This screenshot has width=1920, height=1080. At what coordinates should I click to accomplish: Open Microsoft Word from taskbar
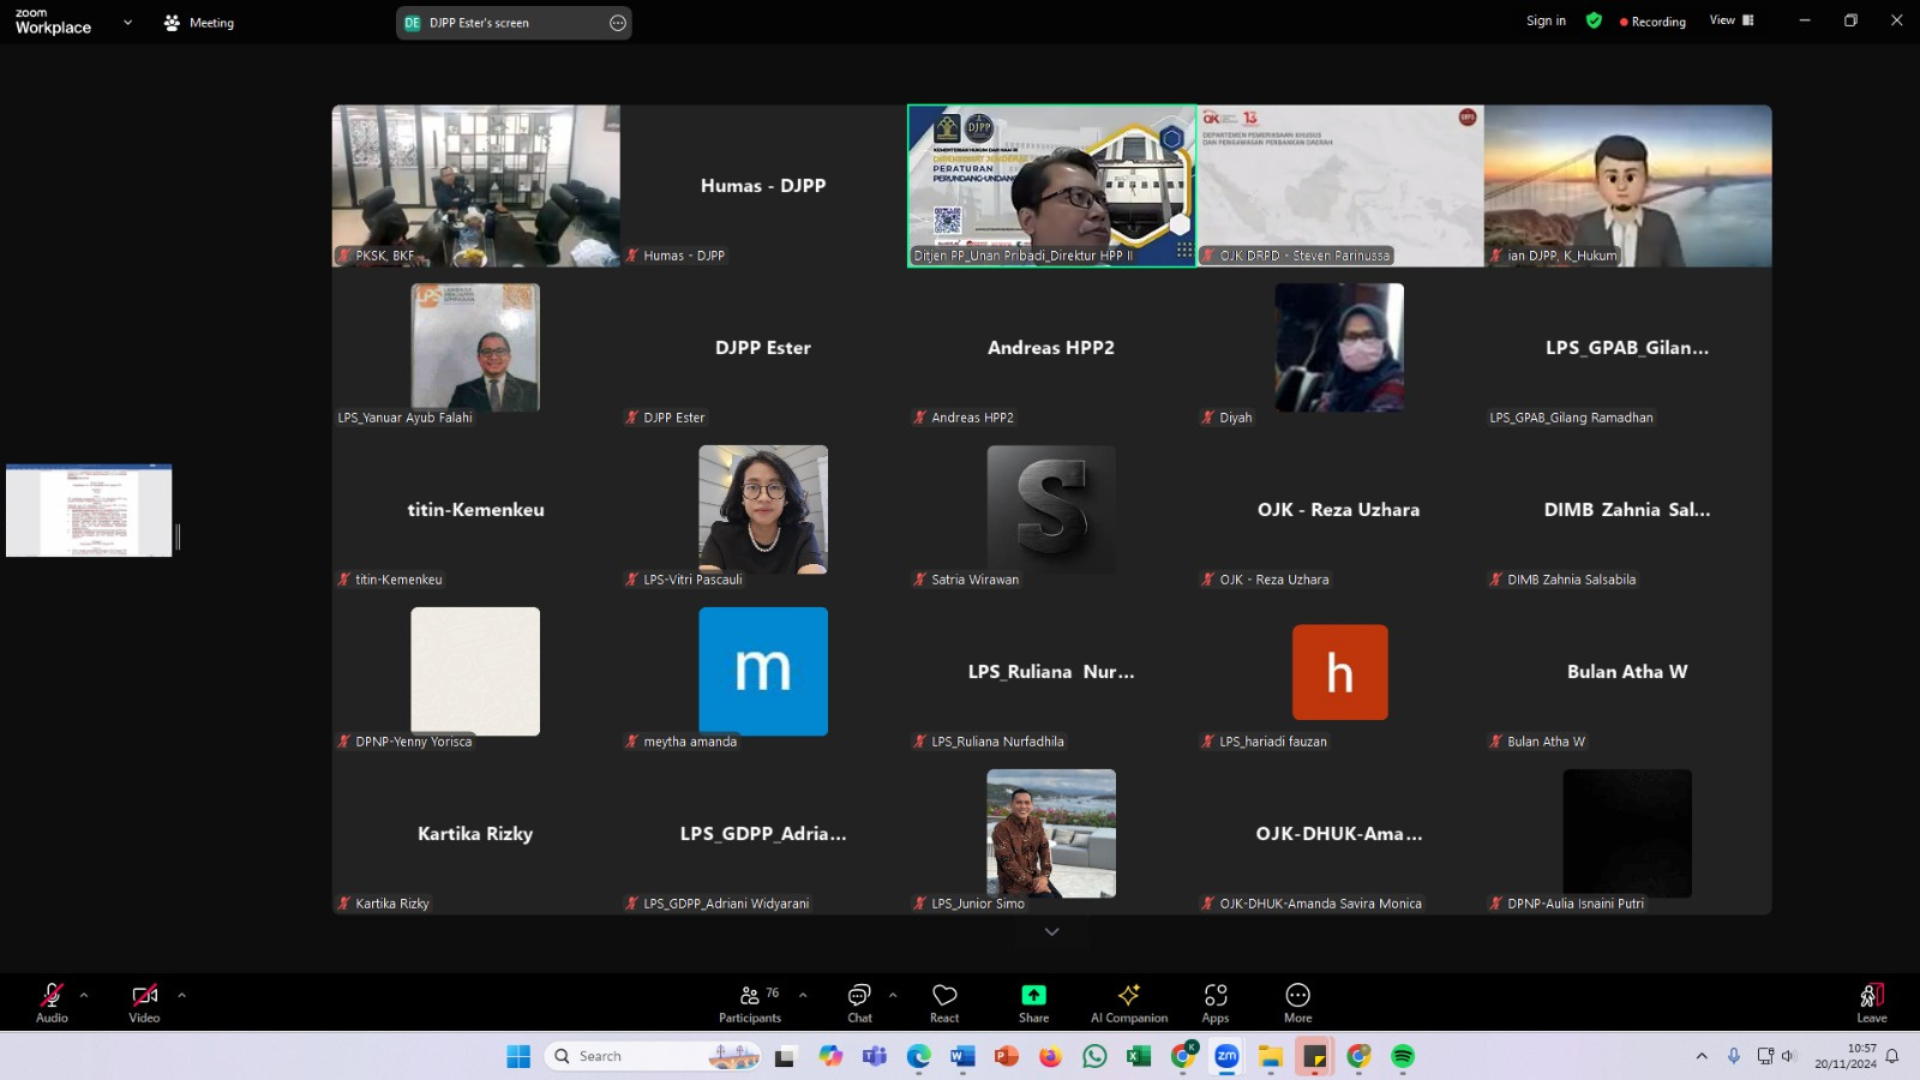click(962, 1056)
